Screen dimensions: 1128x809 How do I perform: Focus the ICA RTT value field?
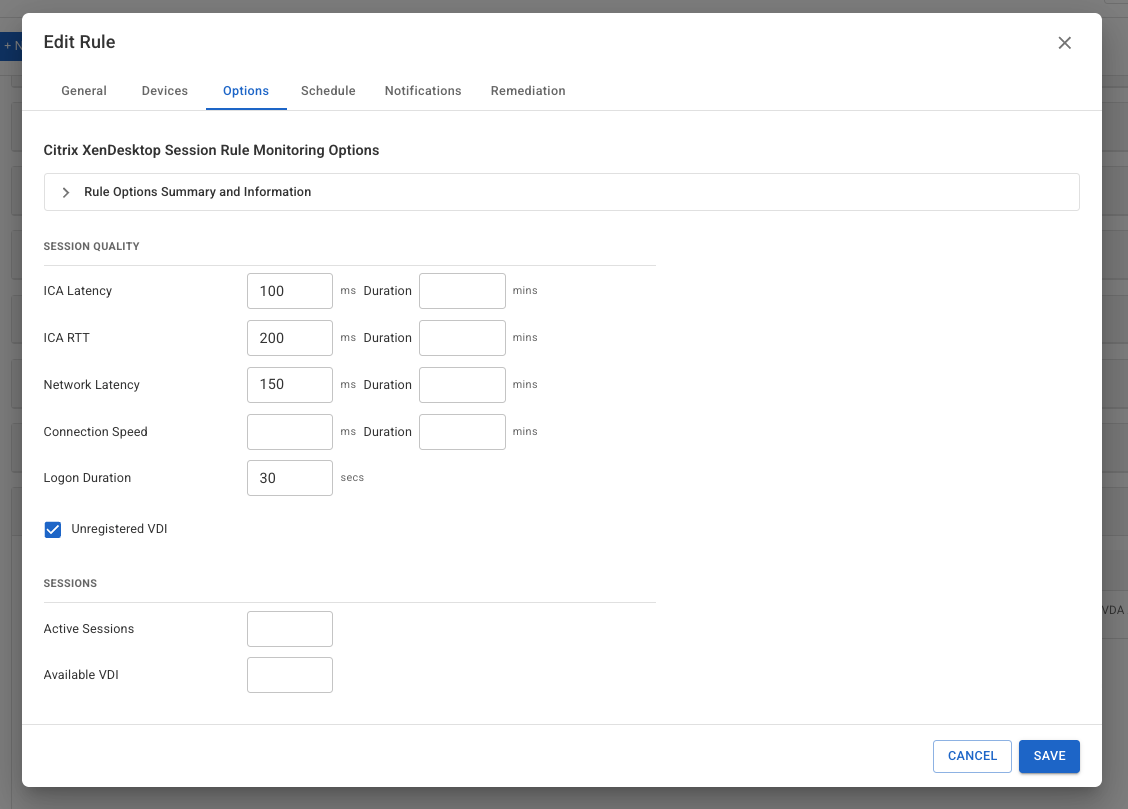click(290, 338)
